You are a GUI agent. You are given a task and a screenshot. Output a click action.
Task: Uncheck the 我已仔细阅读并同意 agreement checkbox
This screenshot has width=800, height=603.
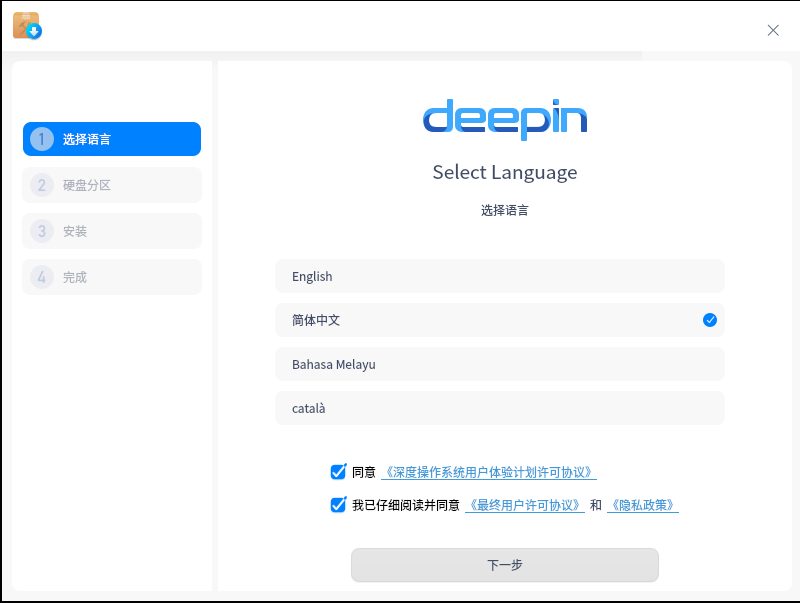(x=338, y=505)
